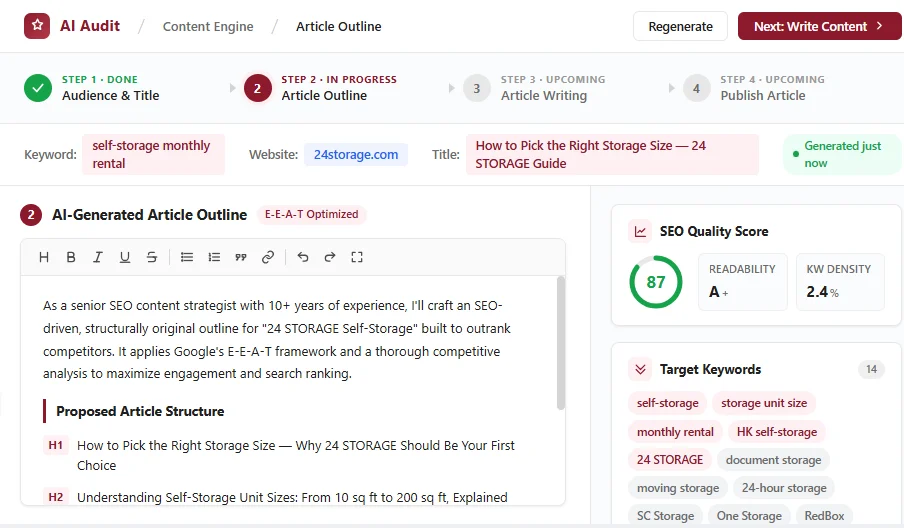Click the Understanding Self-Storage Unit Sizes line

(292, 497)
